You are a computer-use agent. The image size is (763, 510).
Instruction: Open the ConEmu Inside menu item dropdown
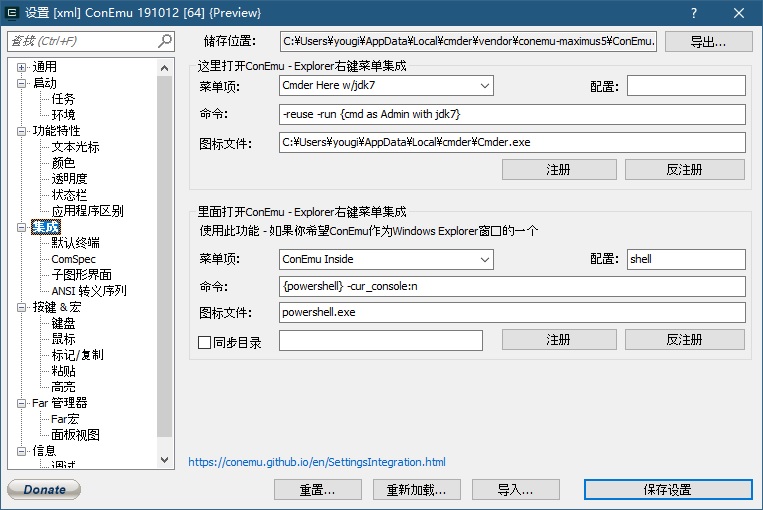[485, 260]
